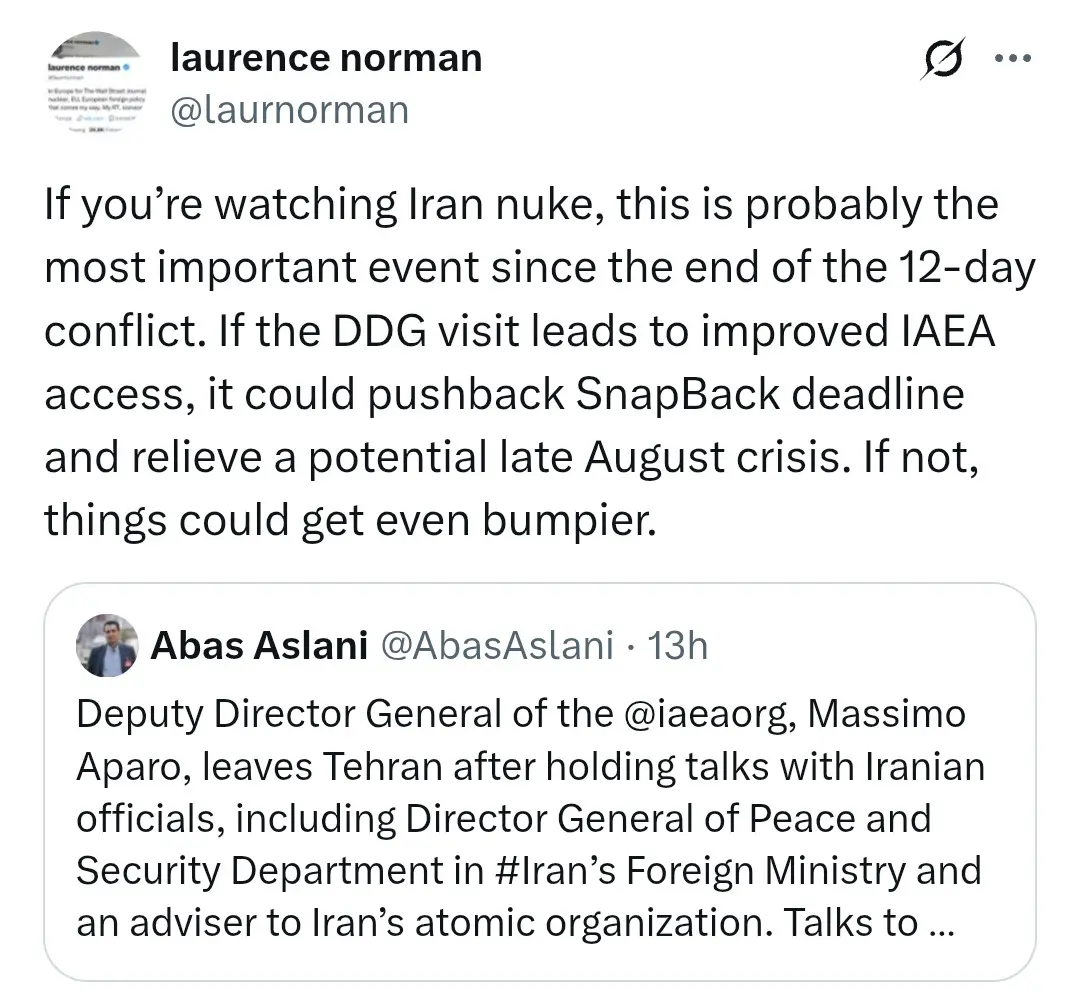Viewport: 1080px width, 1006px height.
Task: Click the 13h timestamp on quoted post
Action: (x=678, y=646)
